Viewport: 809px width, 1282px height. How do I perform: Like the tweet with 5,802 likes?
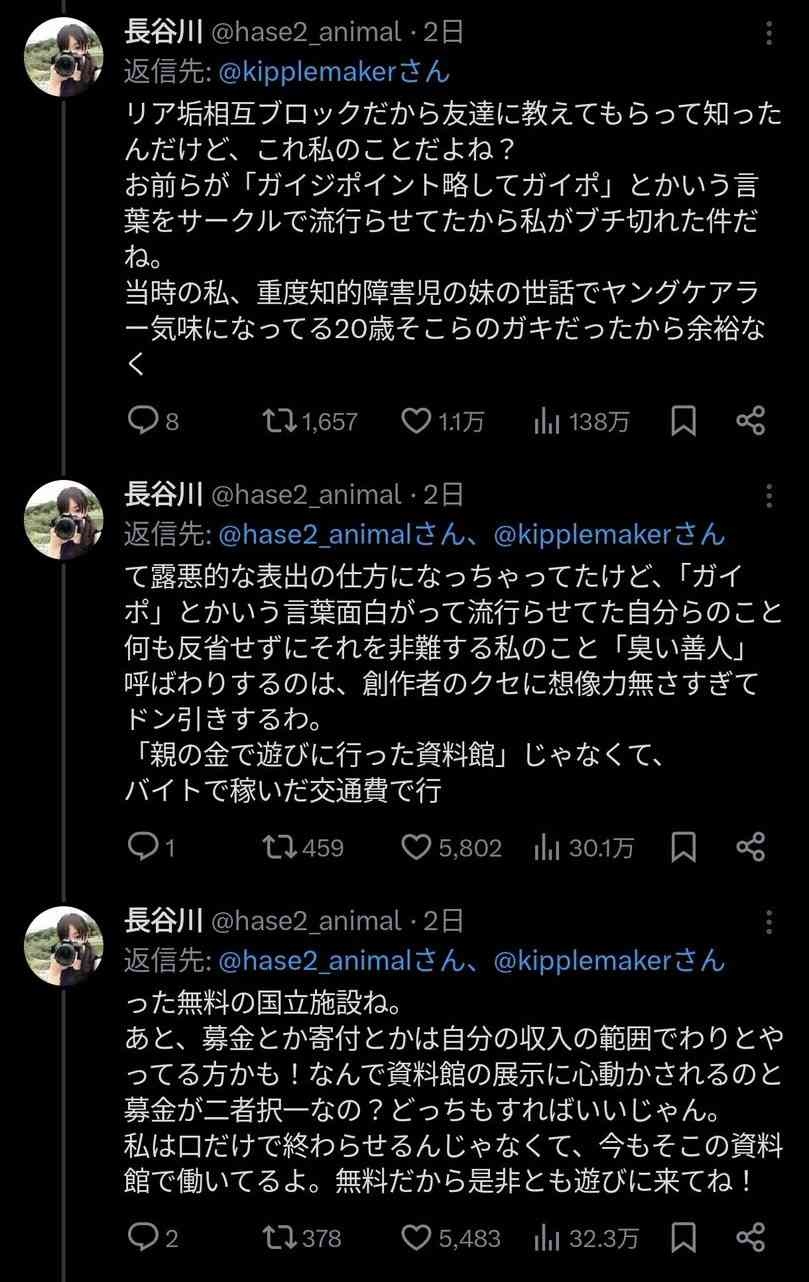[x=416, y=848]
